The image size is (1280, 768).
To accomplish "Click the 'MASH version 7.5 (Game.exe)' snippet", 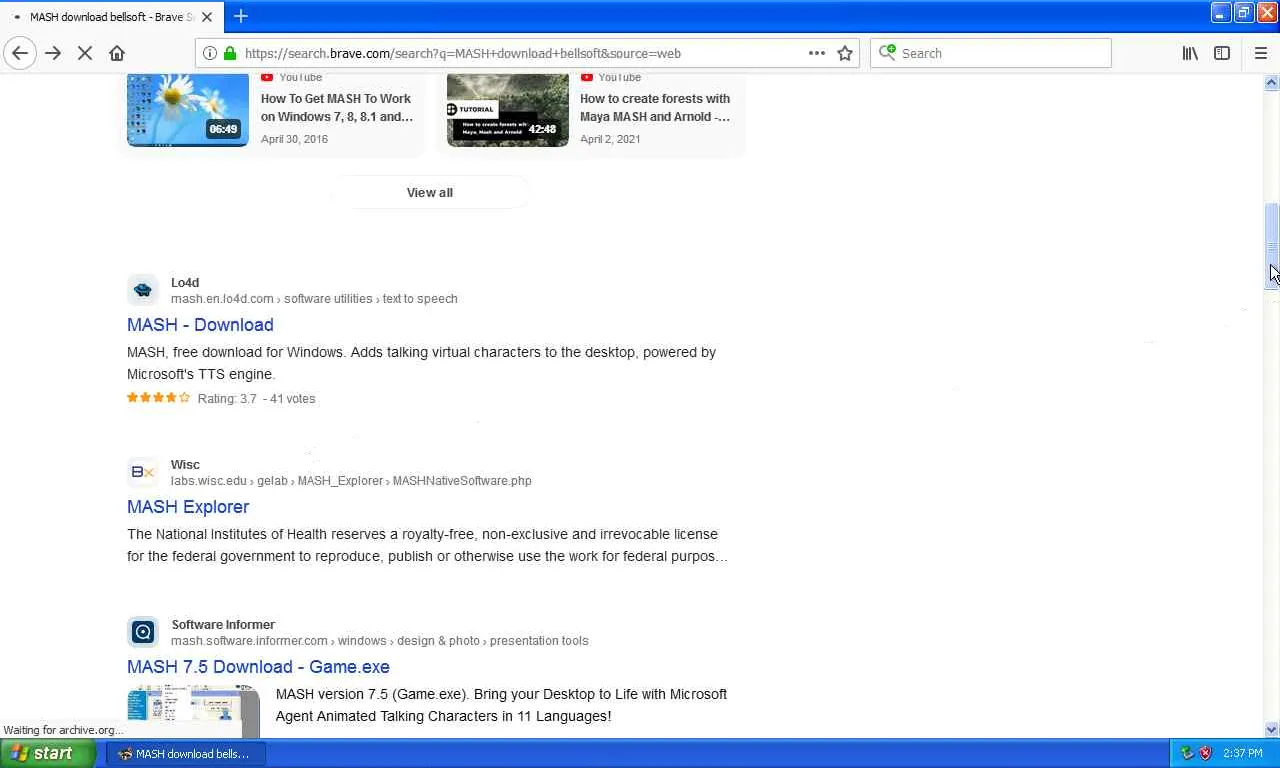I will (x=501, y=705).
